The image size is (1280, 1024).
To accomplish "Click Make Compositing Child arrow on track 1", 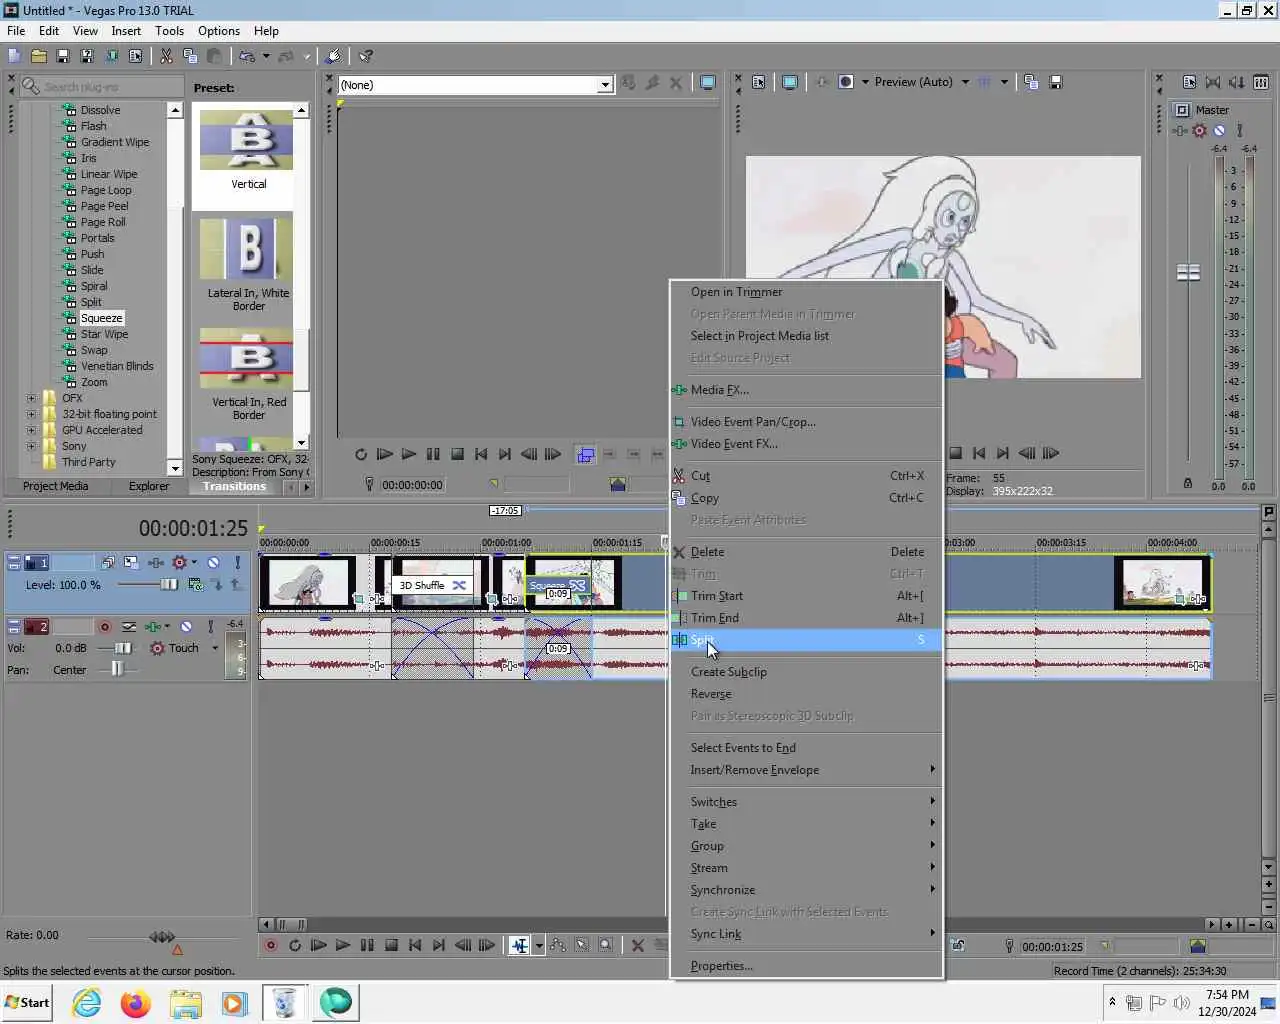I will (217, 585).
